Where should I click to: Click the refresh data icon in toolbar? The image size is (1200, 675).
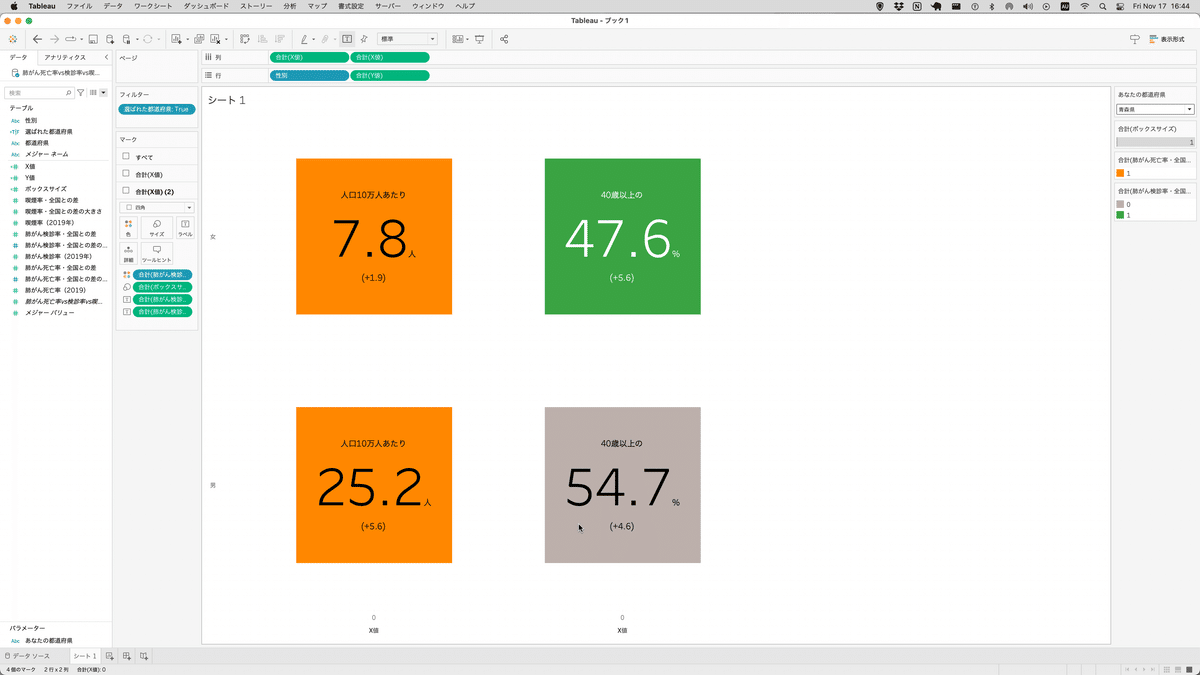[x=147, y=39]
